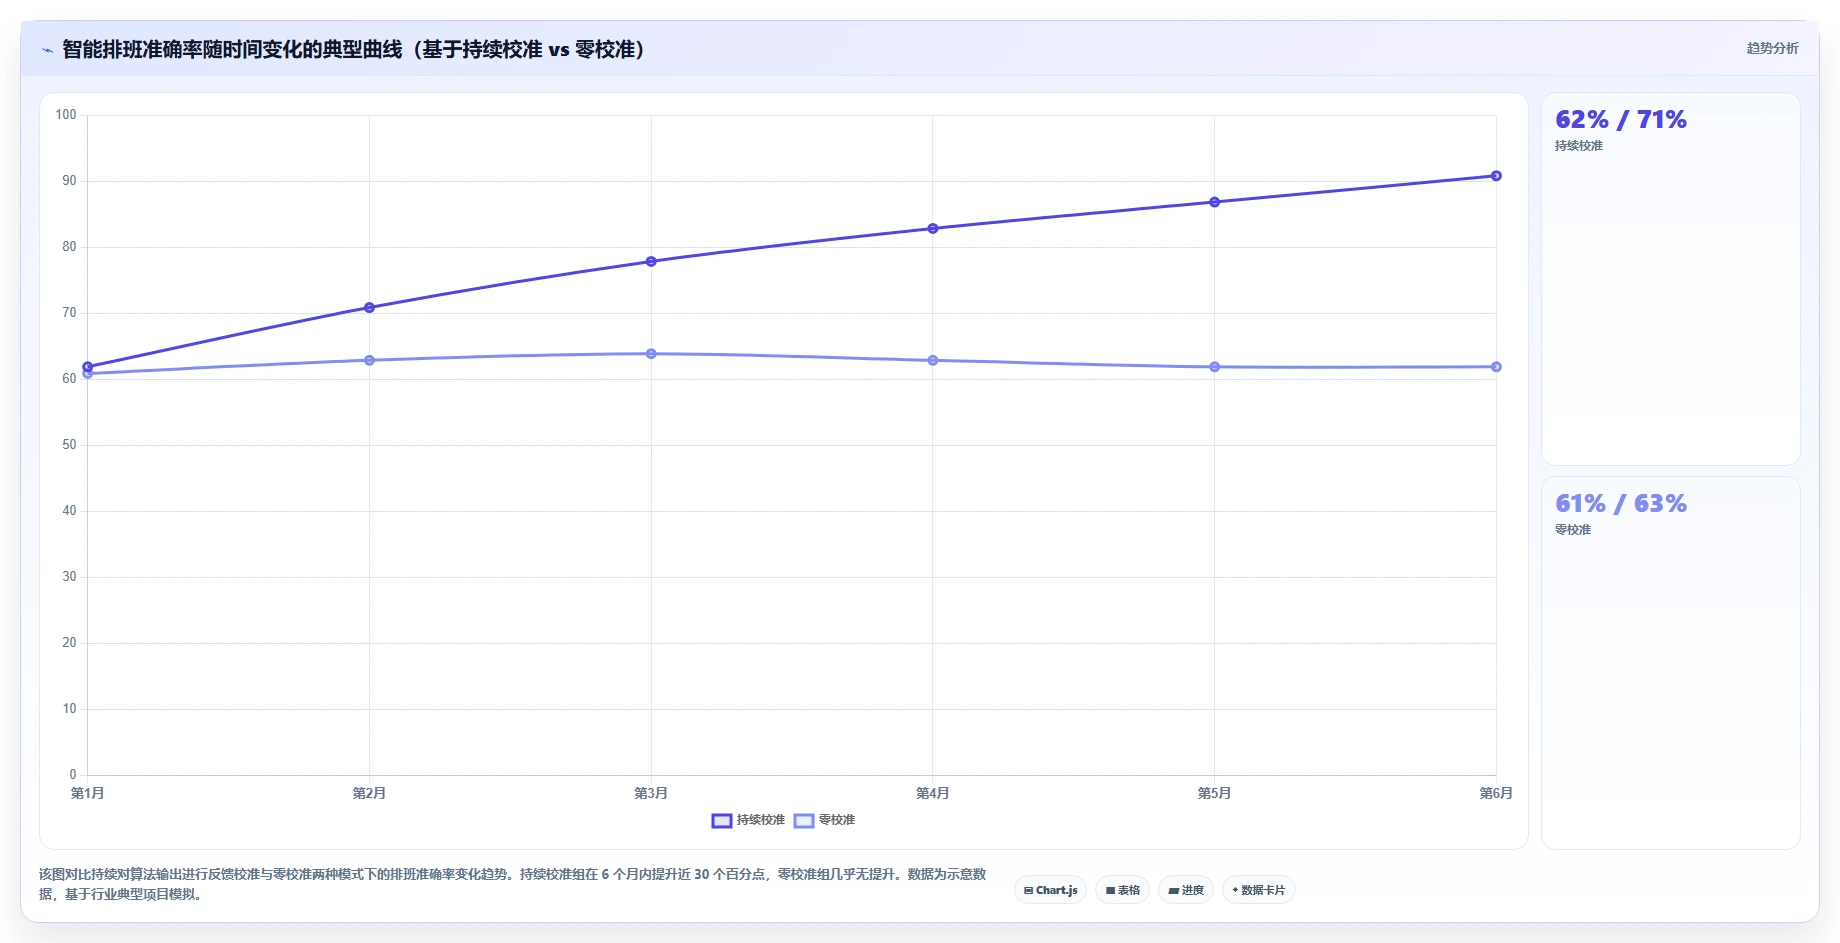Click the Chart.js tag icon

(1028, 890)
